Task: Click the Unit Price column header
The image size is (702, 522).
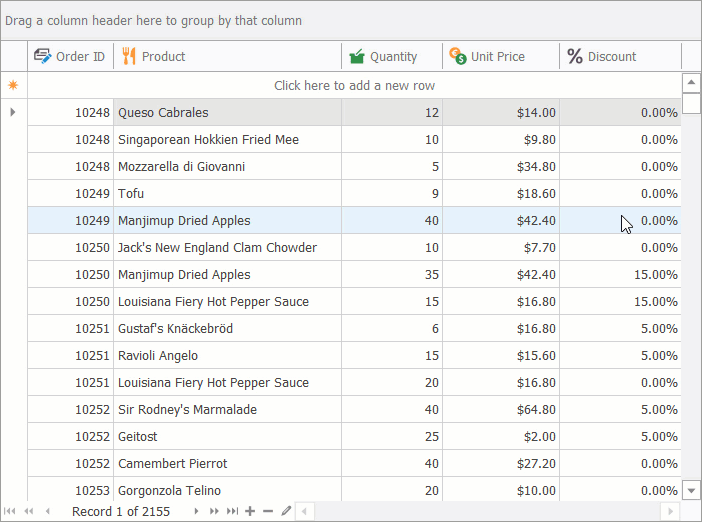Action: [x=500, y=57]
